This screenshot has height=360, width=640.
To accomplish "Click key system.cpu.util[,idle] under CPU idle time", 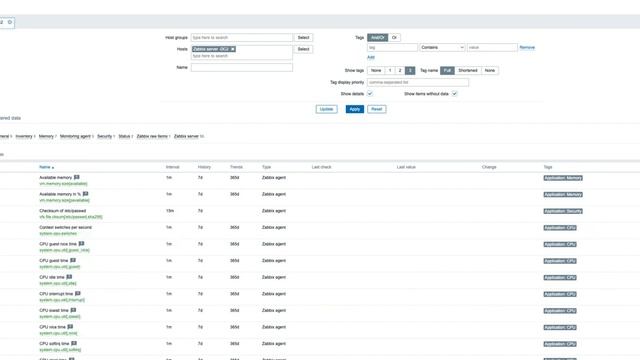I will (x=58, y=283).
